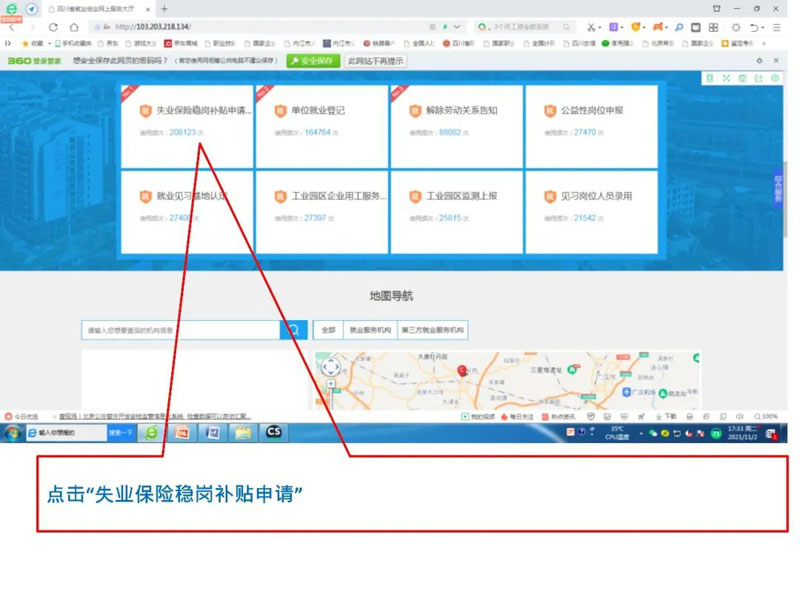Click the 工业园区监测上报 shield icon
This screenshot has height=600, width=800.
pos(415,197)
